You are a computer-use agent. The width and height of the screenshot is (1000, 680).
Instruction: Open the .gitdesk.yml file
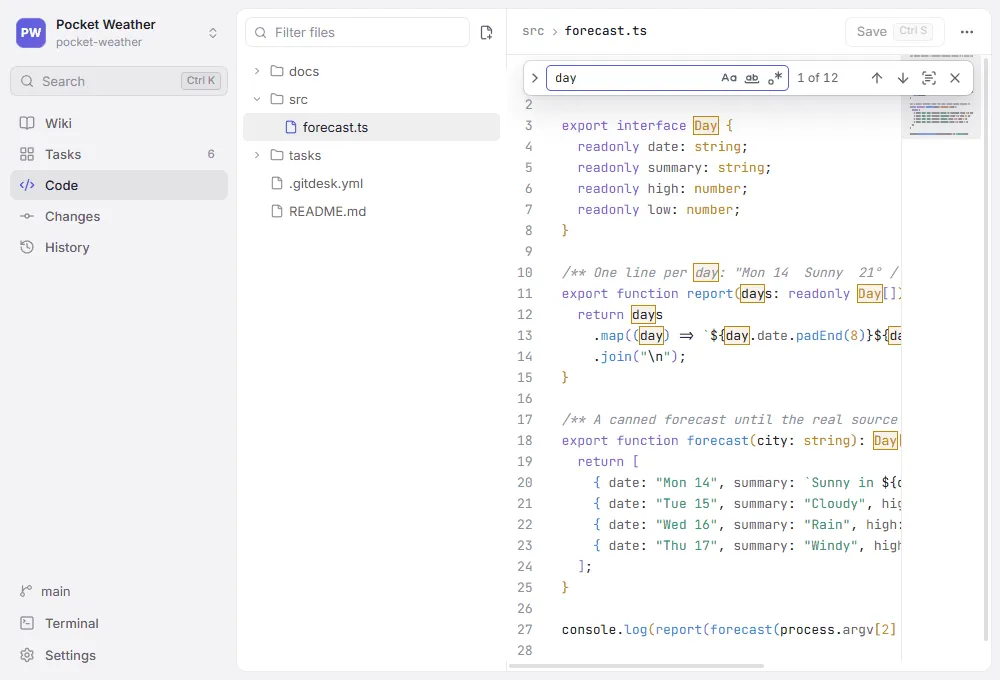point(371,183)
